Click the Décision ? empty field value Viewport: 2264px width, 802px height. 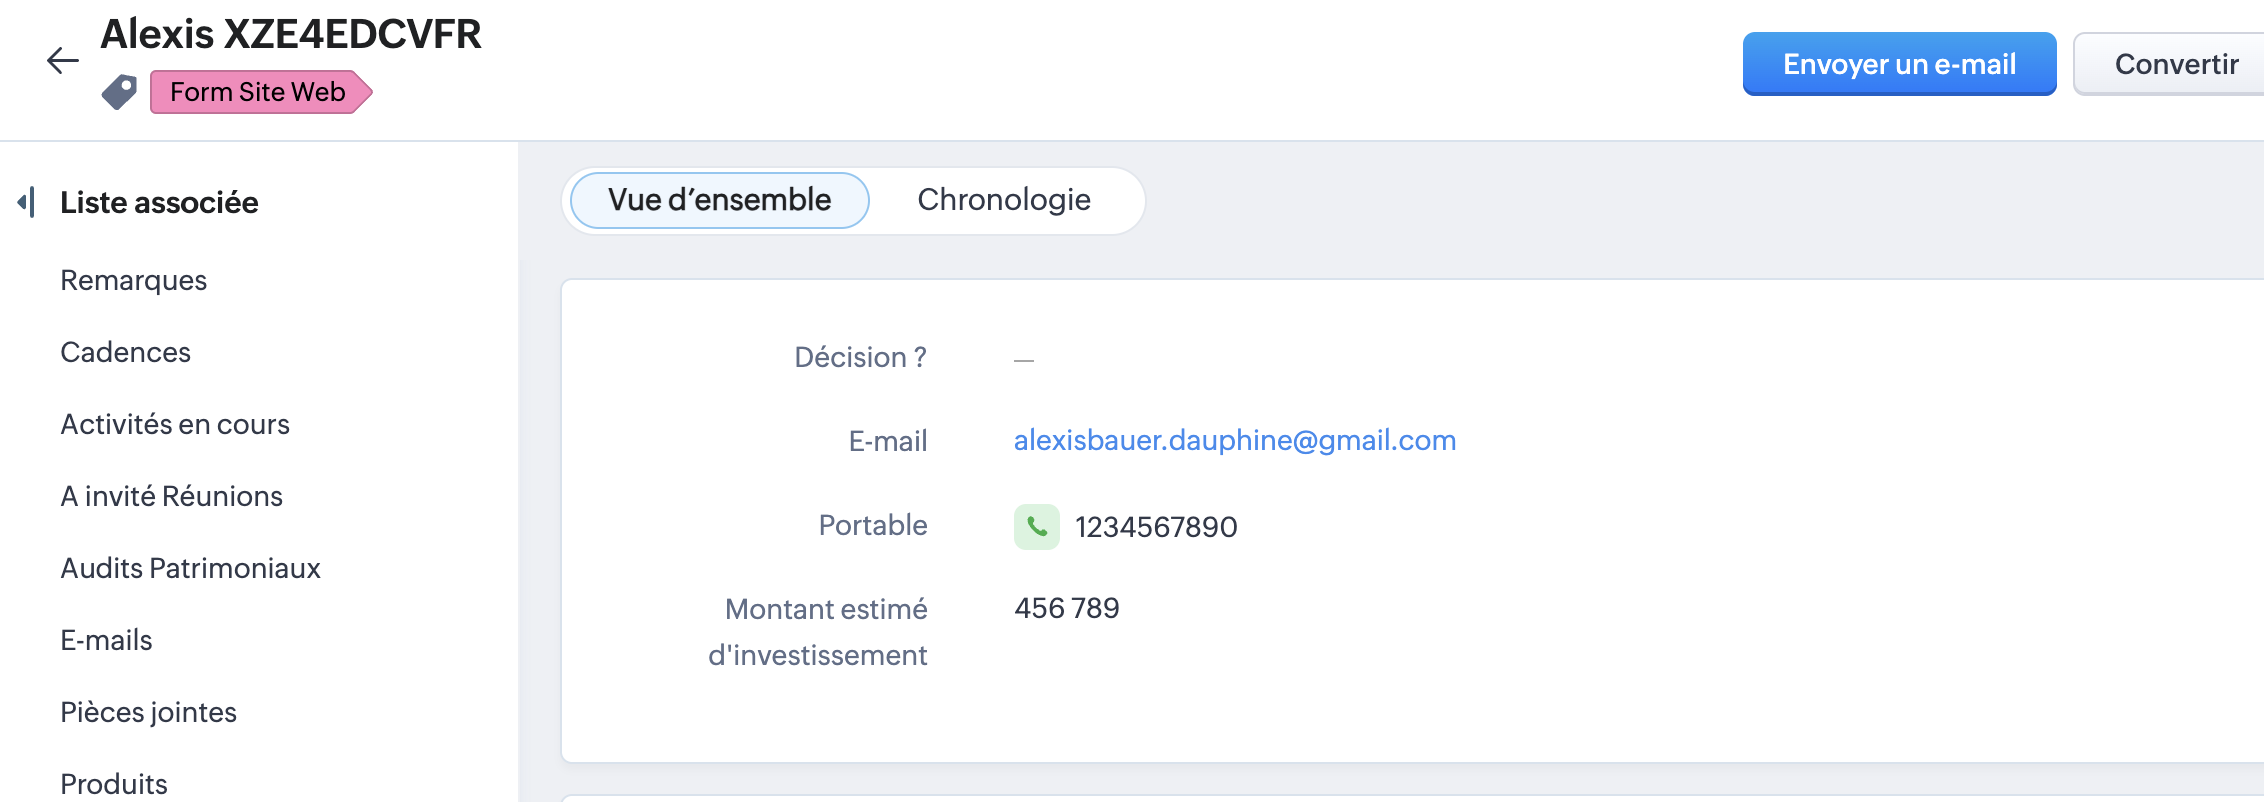coord(1023,359)
